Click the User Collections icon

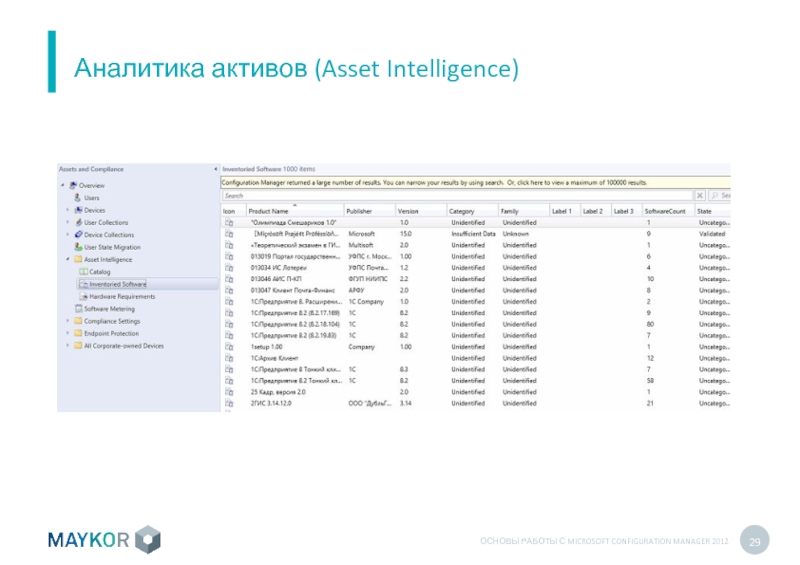point(79,222)
